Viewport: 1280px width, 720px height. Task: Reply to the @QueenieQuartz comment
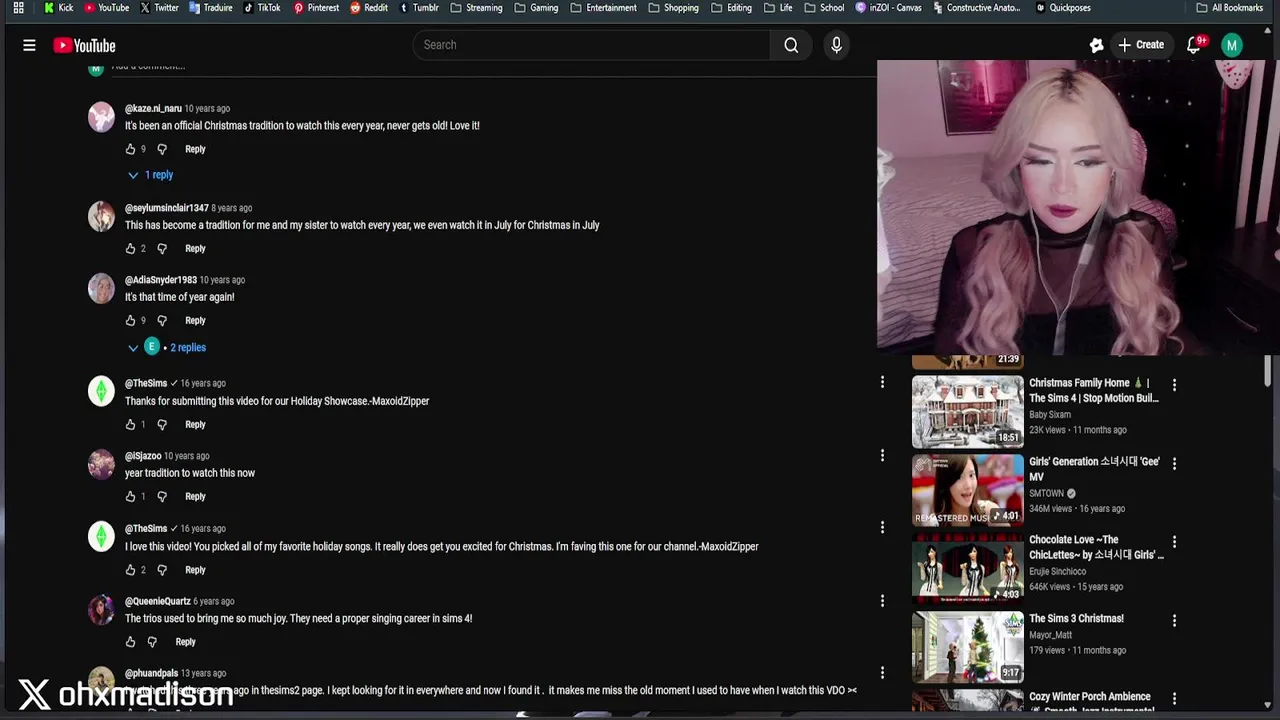(185, 642)
